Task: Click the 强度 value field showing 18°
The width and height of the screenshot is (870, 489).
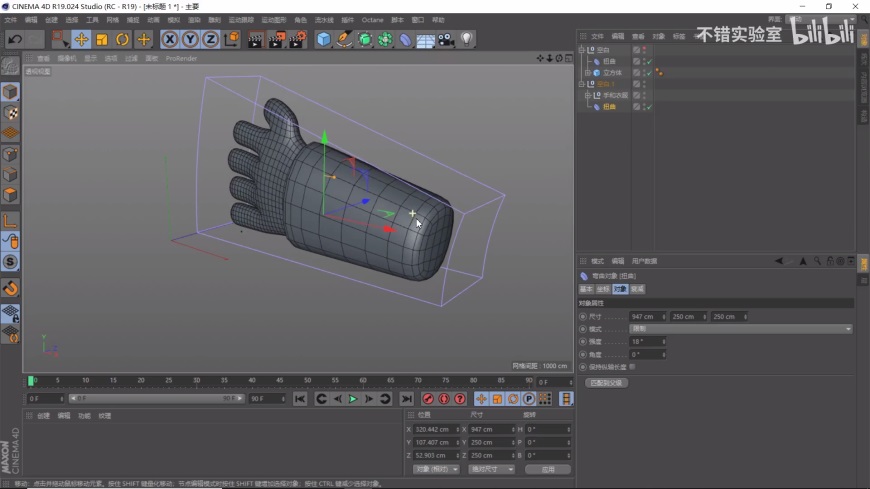Action: (645, 341)
